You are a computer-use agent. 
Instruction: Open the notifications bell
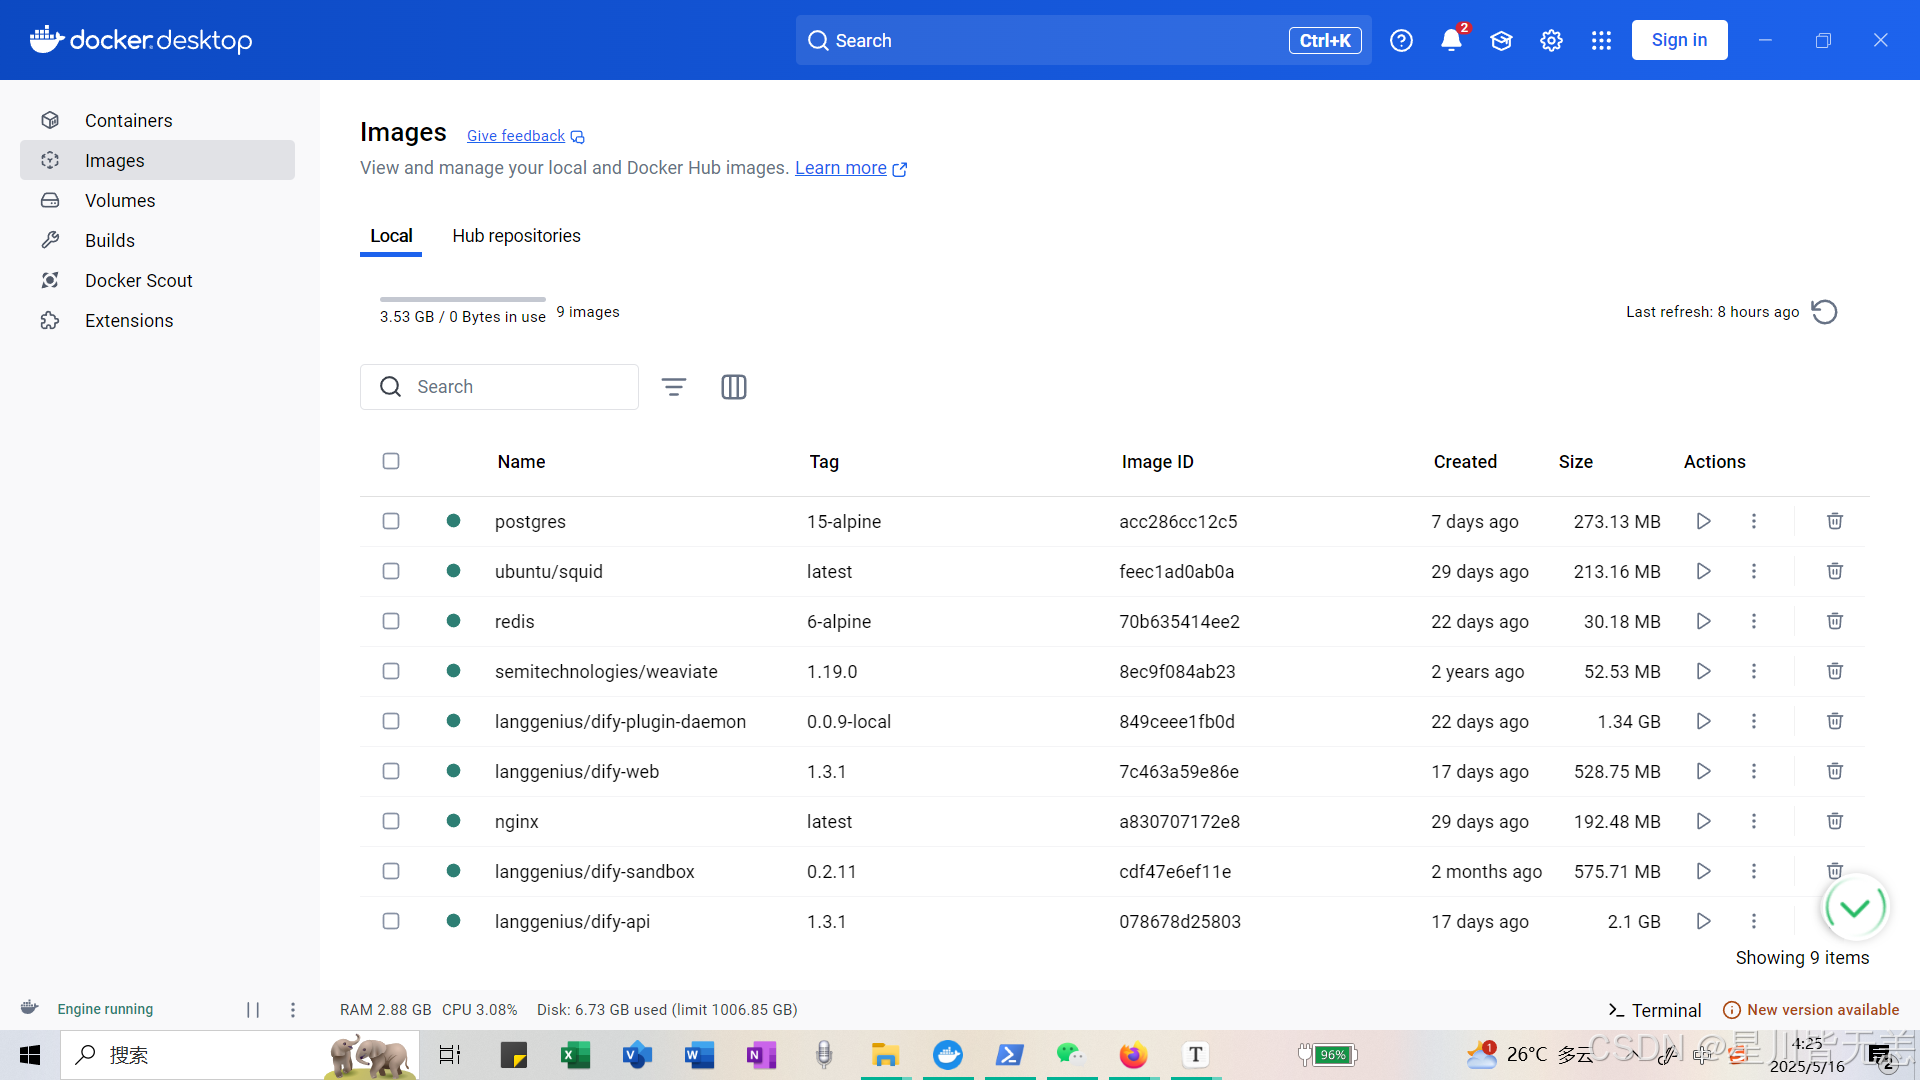[x=1451, y=40]
